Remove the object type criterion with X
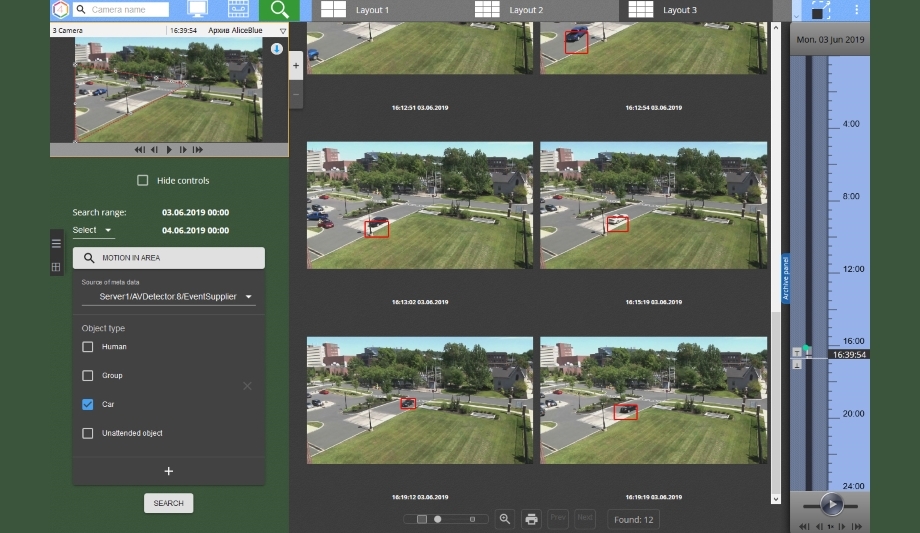Viewport: 920px width, 533px height. [247, 386]
